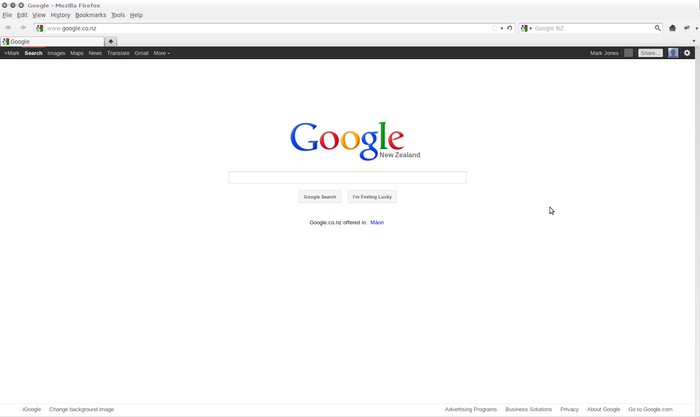700x417 pixels.
Task: Click I'm Feeling Lucky button
Action: (x=372, y=197)
